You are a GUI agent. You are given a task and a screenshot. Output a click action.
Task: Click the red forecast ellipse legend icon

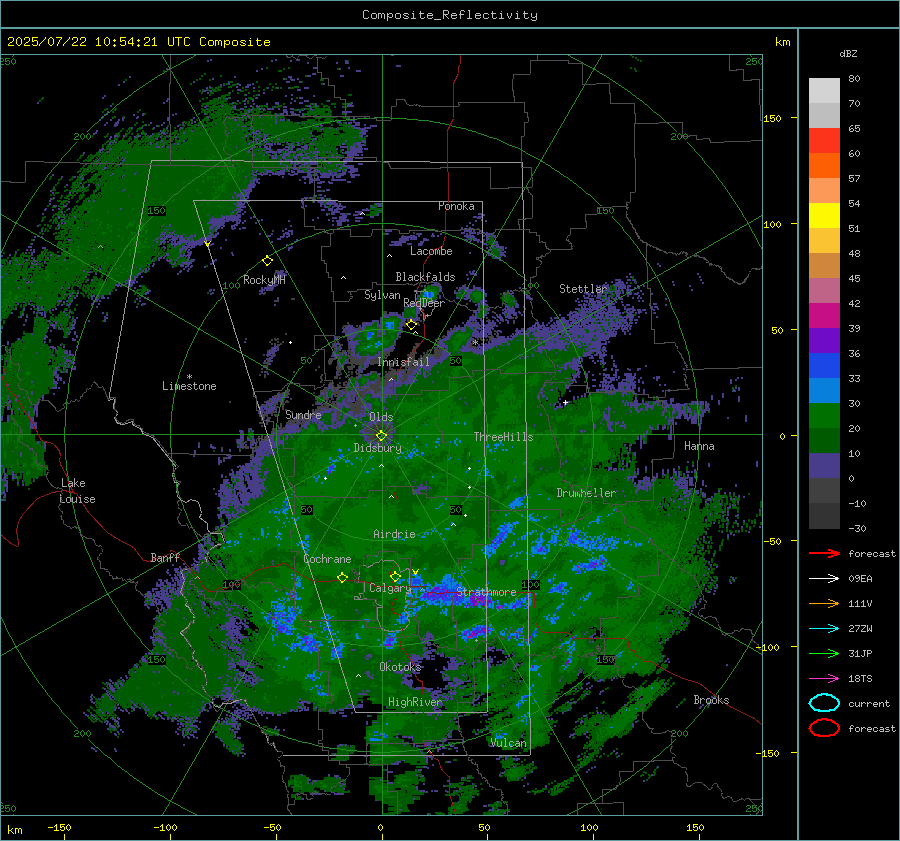click(x=824, y=728)
